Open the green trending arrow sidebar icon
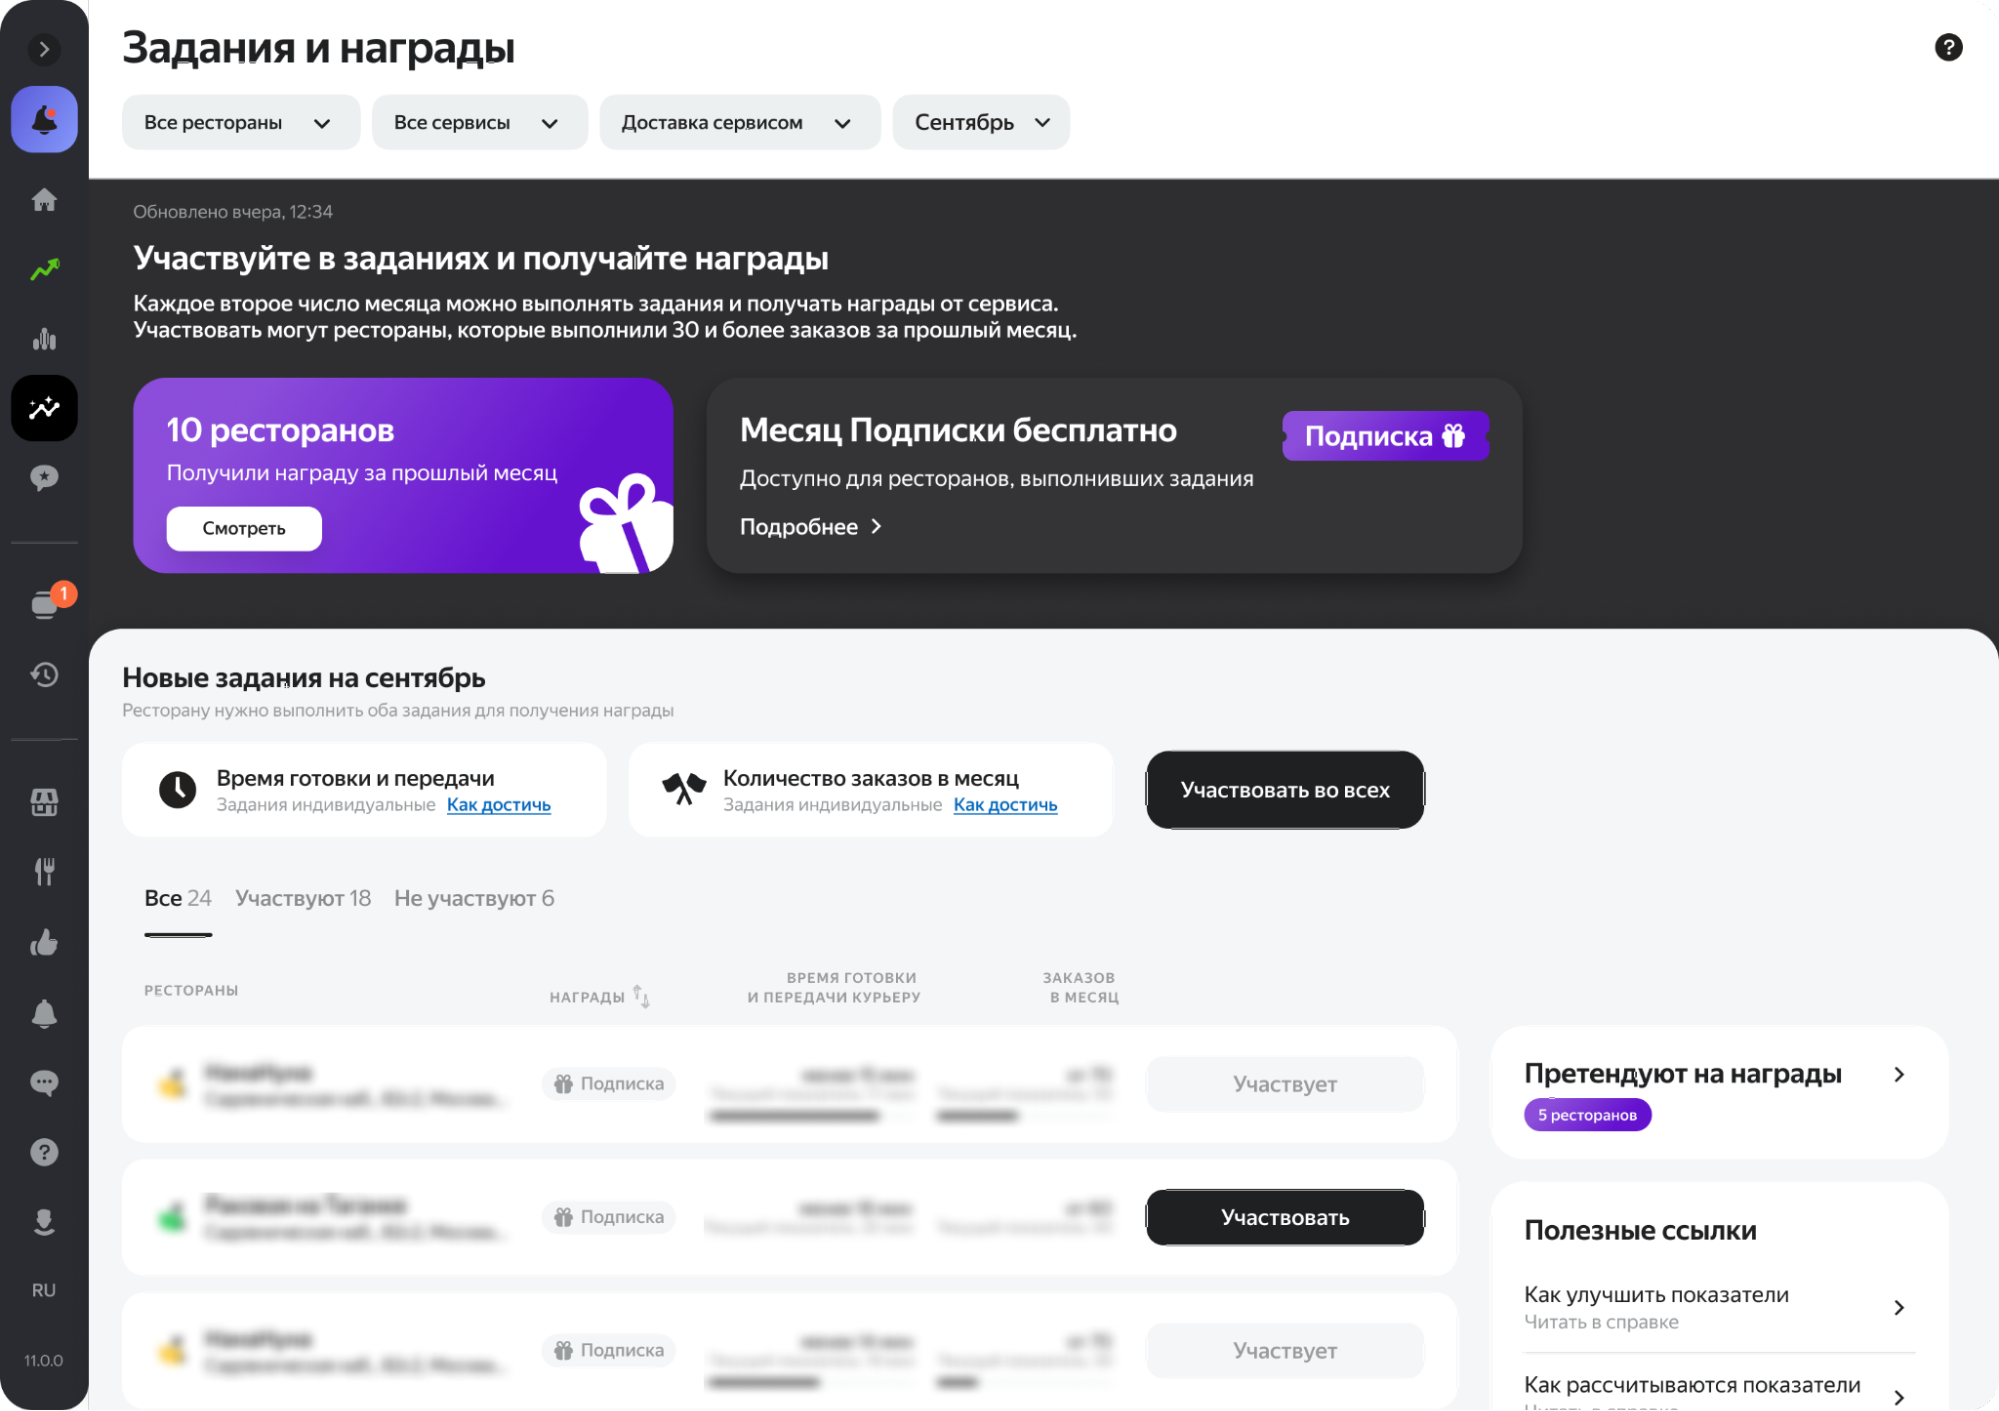1999x1411 pixels. pyautogui.click(x=44, y=269)
